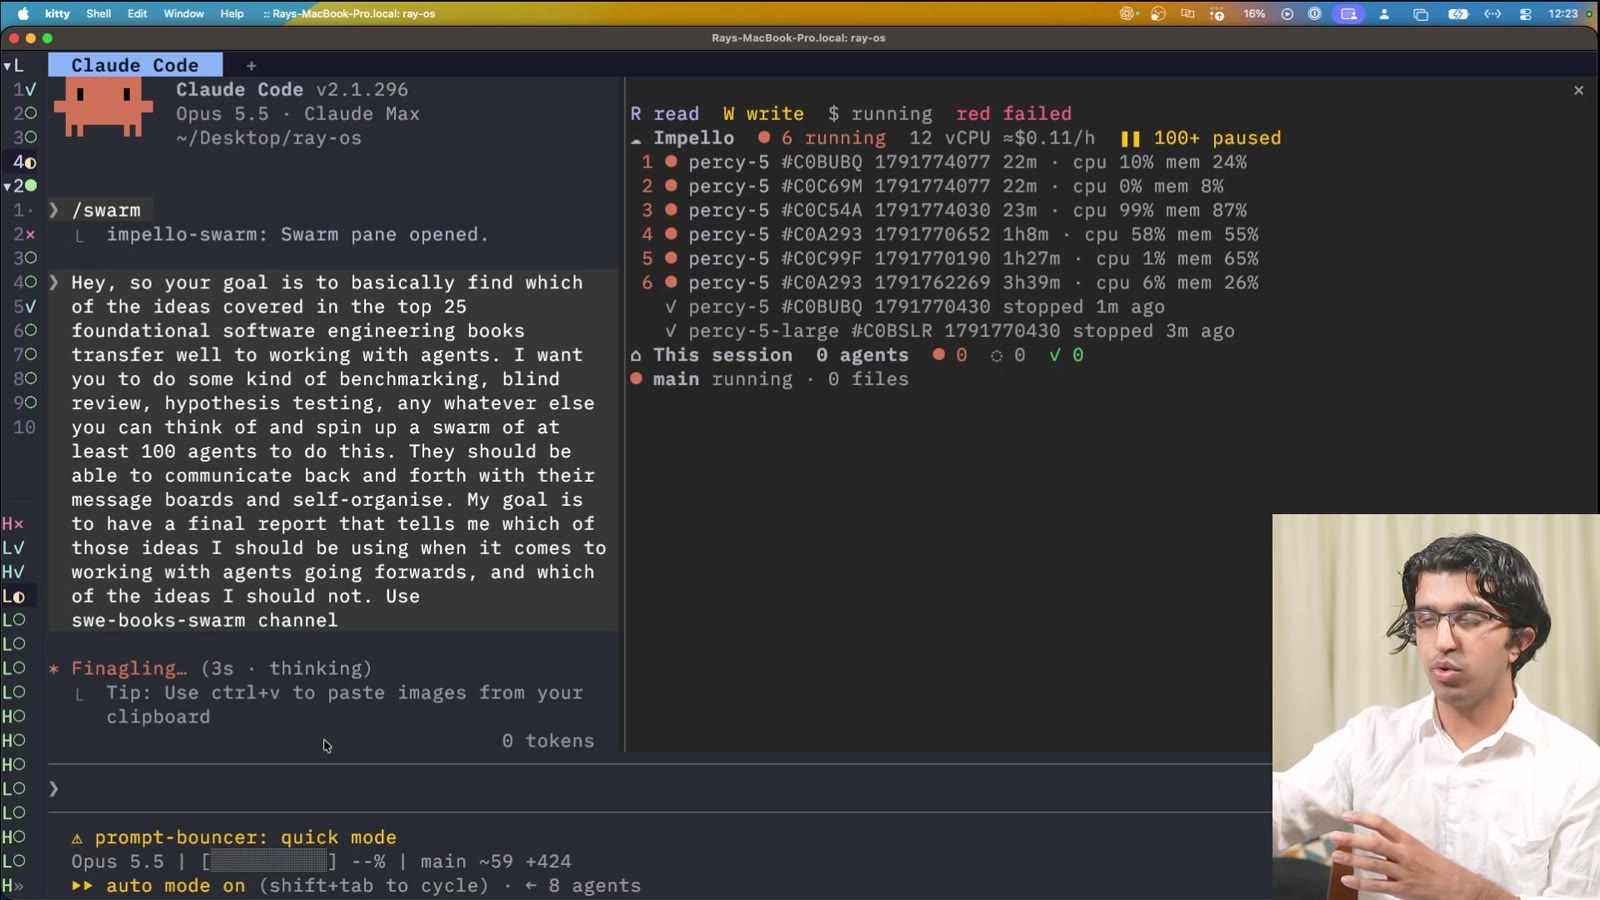The height and width of the screenshot is (900, 1600).
Task: Click the angle-bracket dots menu bar icon
Action: click(x=1492, y=14)
